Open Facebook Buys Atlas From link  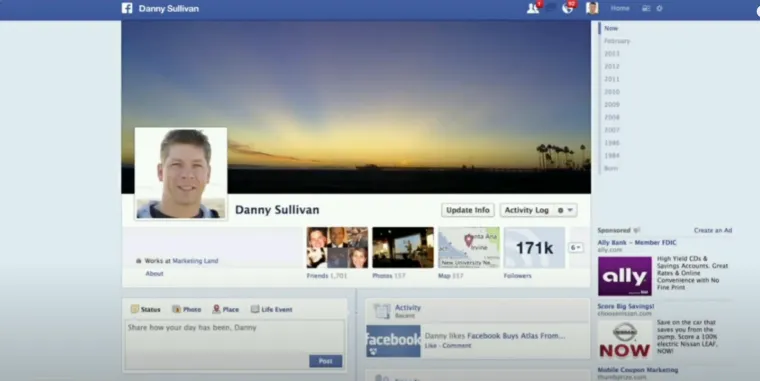[x=516, y=335]
